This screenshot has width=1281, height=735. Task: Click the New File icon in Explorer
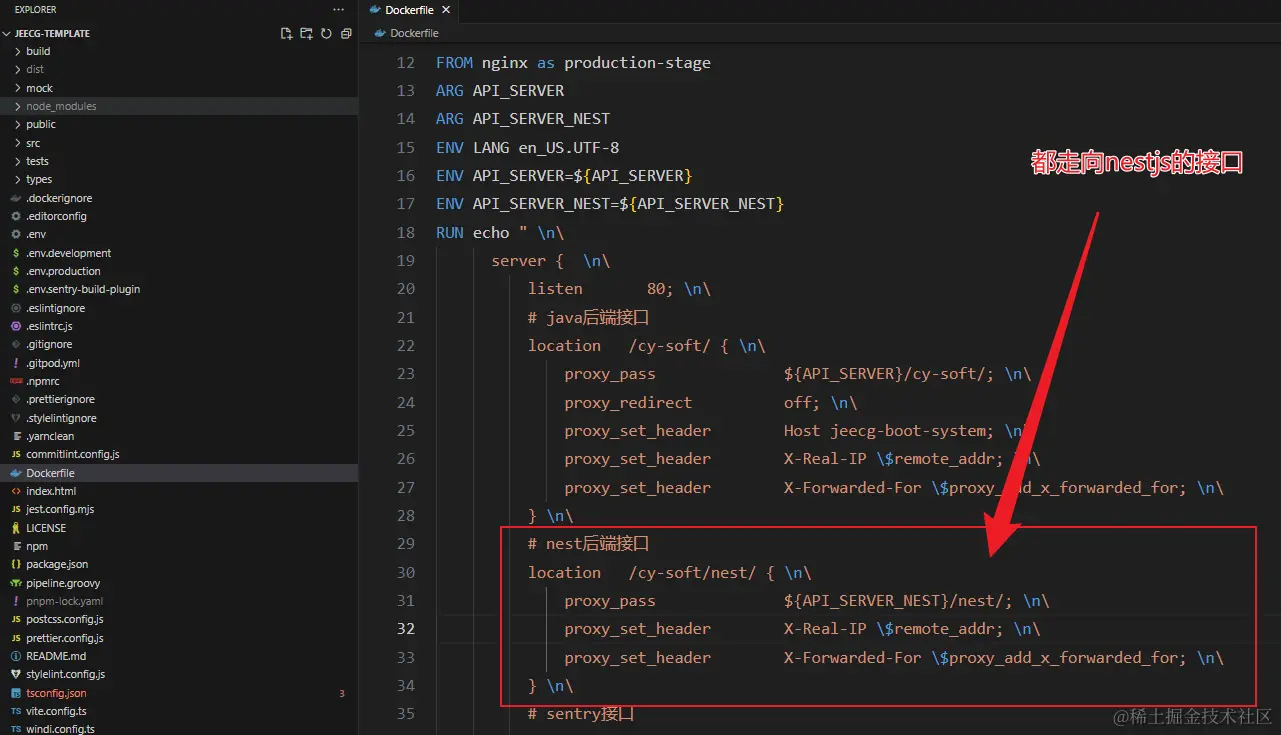(287, 33)
